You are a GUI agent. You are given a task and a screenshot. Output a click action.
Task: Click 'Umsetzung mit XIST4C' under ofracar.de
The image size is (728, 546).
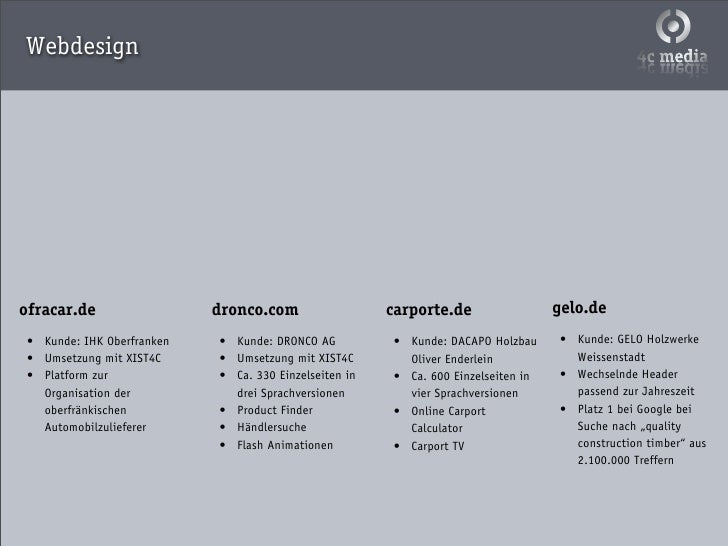pos(103,358)
